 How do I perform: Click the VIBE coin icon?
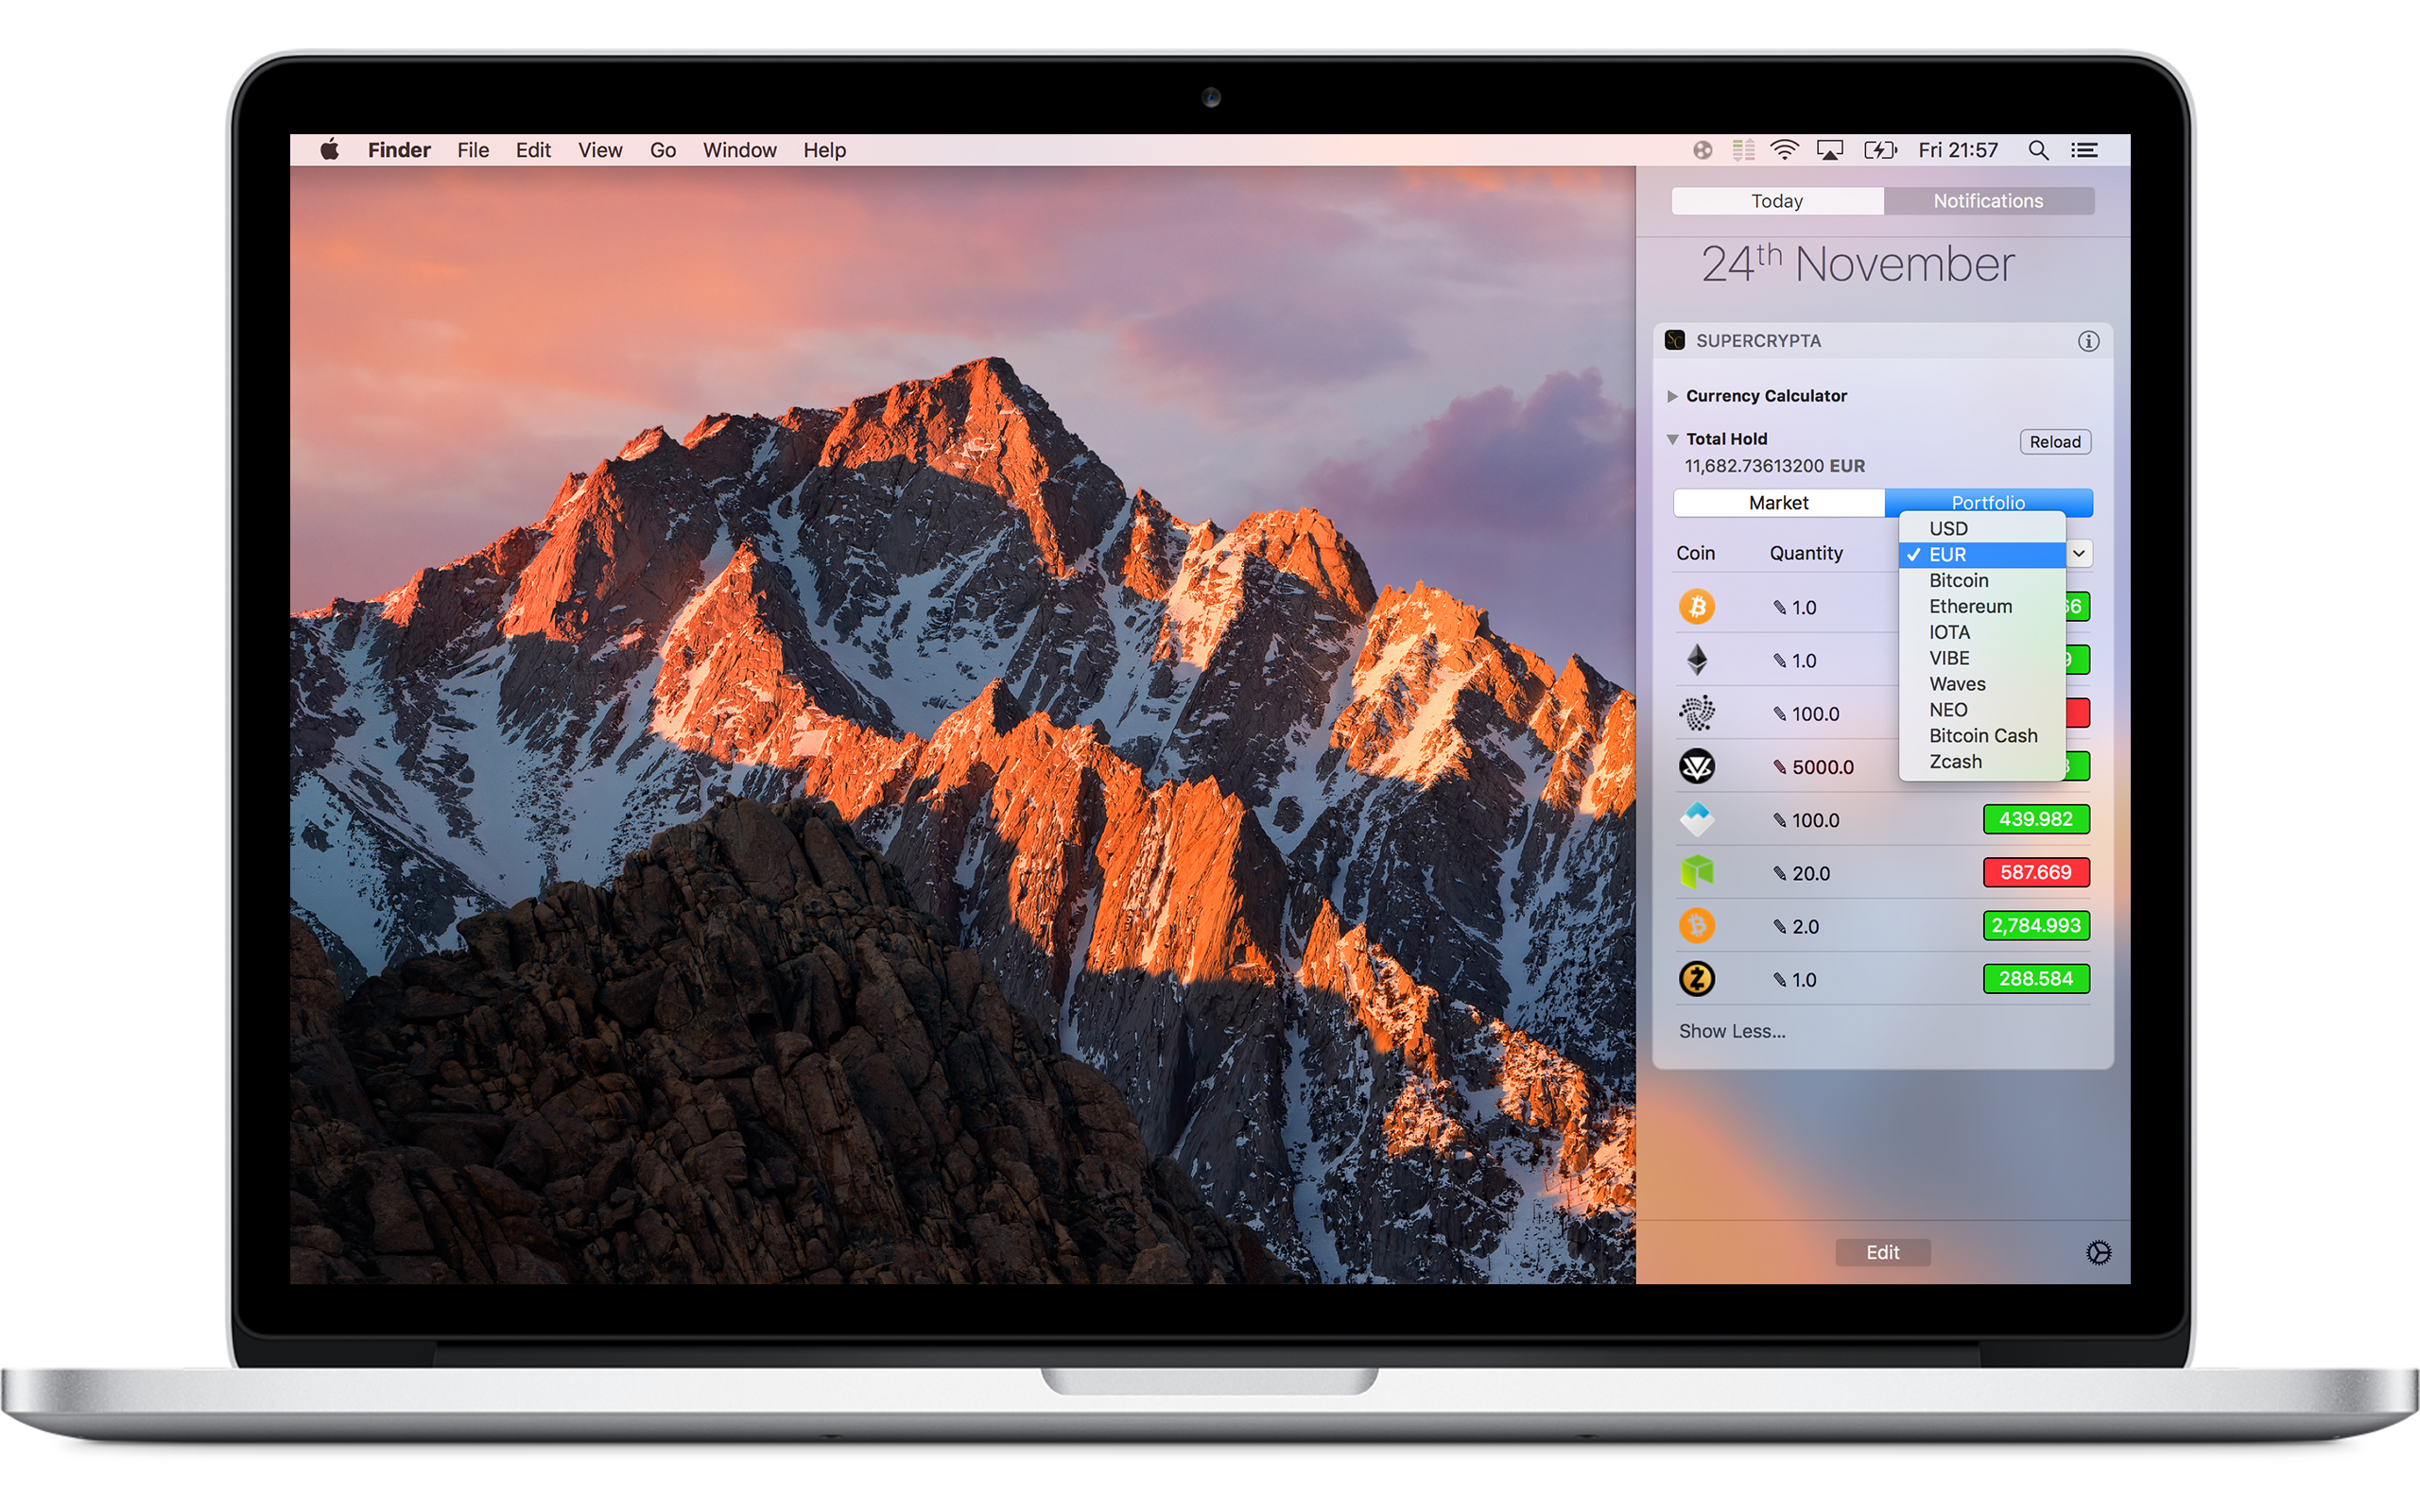pyautogui.click(x=1696, y=766)
